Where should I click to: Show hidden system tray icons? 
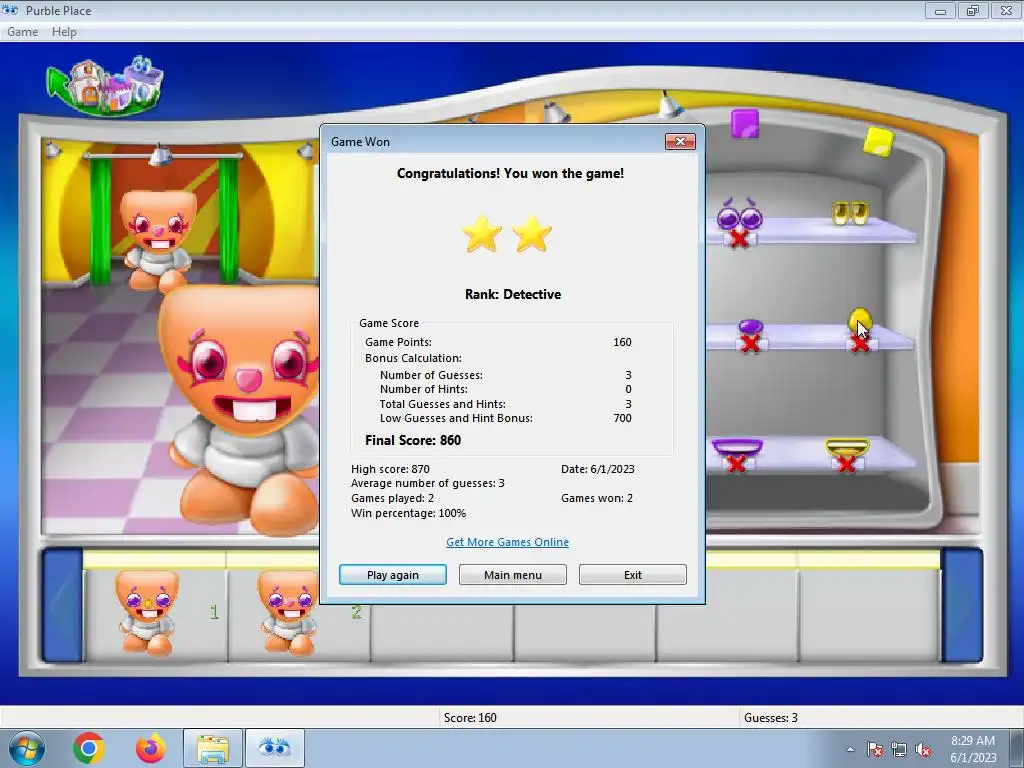click(x=850, y=749)
